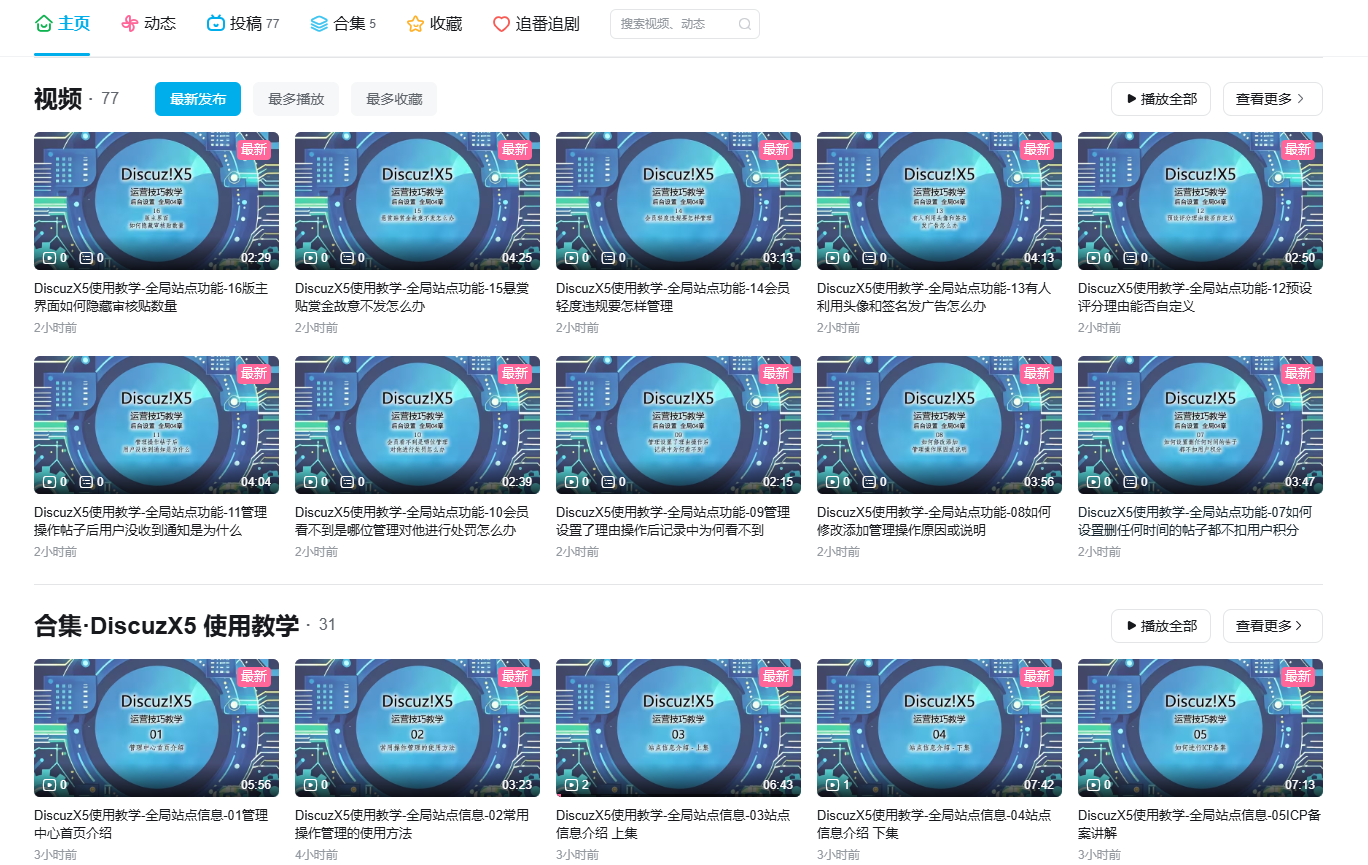Click the 02:29 duration on video 16
Screen dimensions: 1368x865
click(x=256, y=258)
